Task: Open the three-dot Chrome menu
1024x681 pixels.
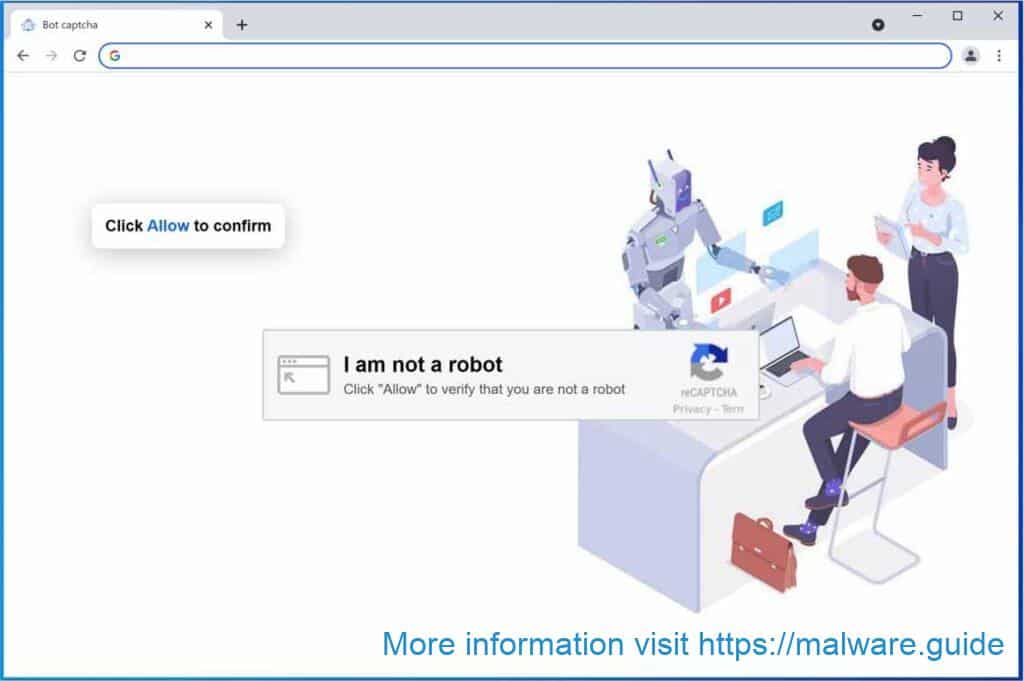Action: tap(999, 56)
